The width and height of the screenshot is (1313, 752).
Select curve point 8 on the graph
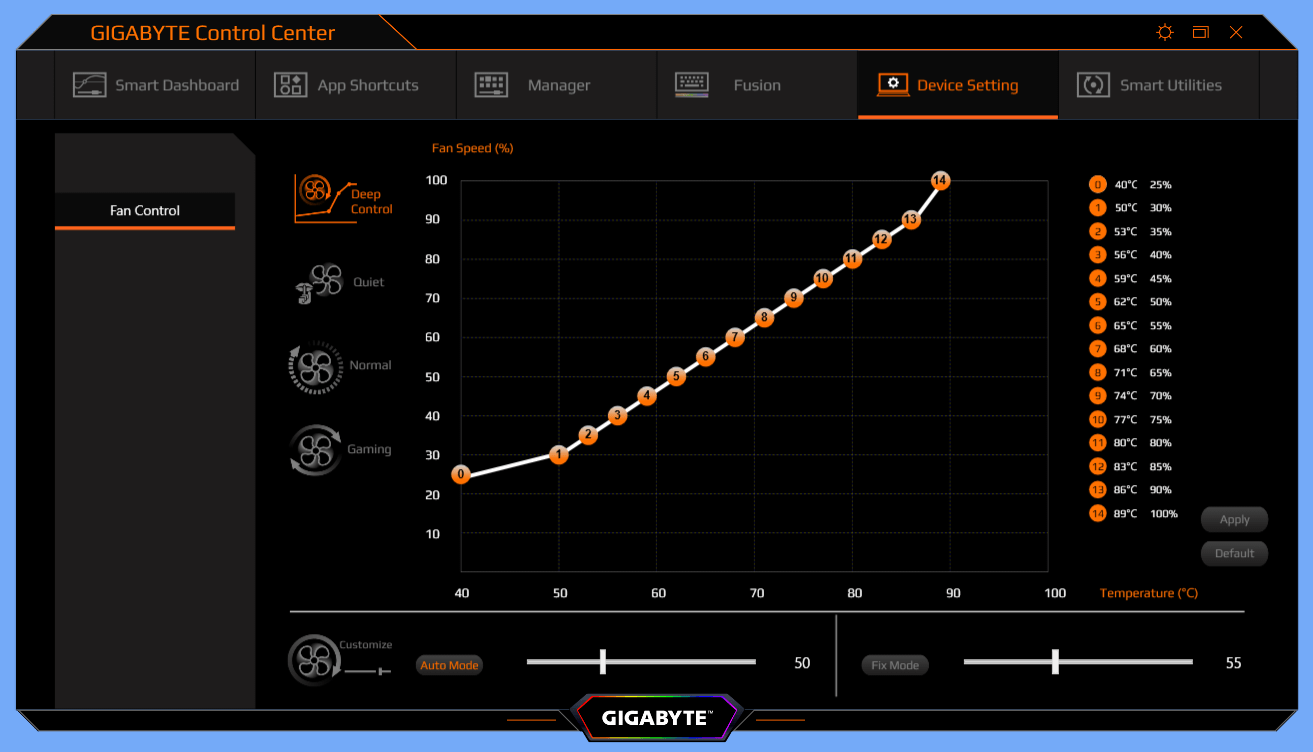pyautogui.click(x=764, y=318)
